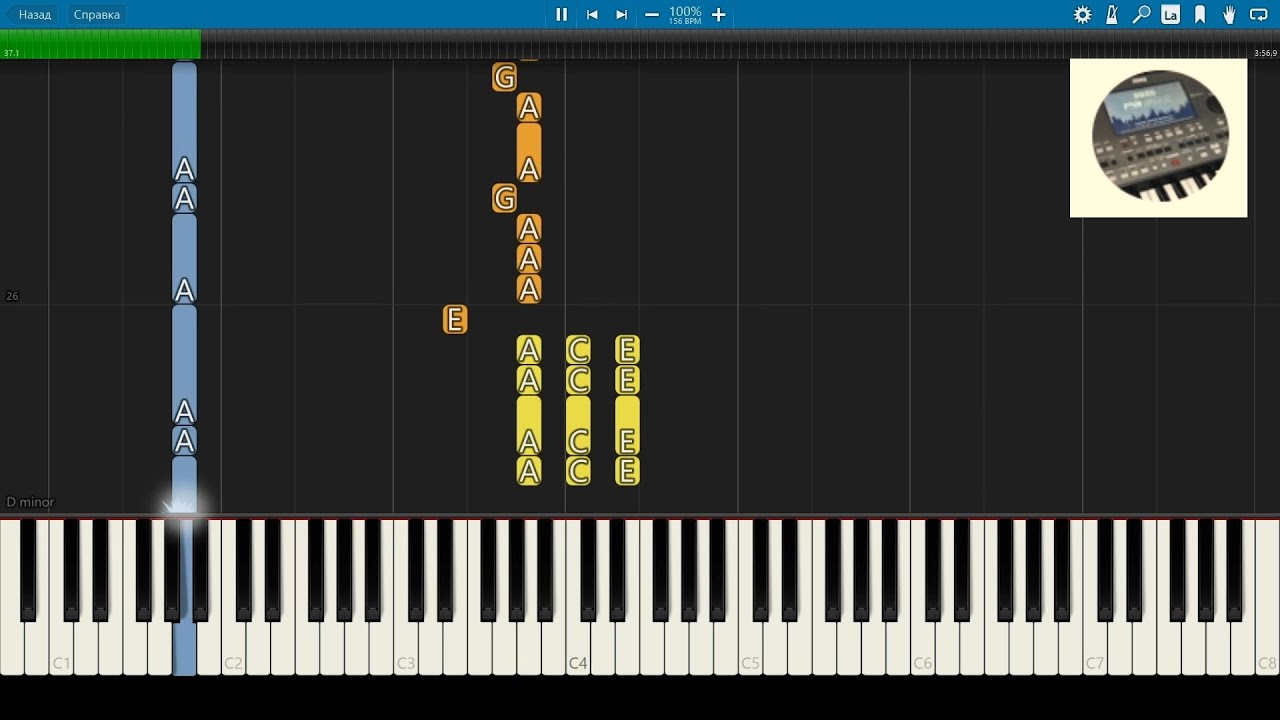Click the D minor key signature label

tap(30, 502)
